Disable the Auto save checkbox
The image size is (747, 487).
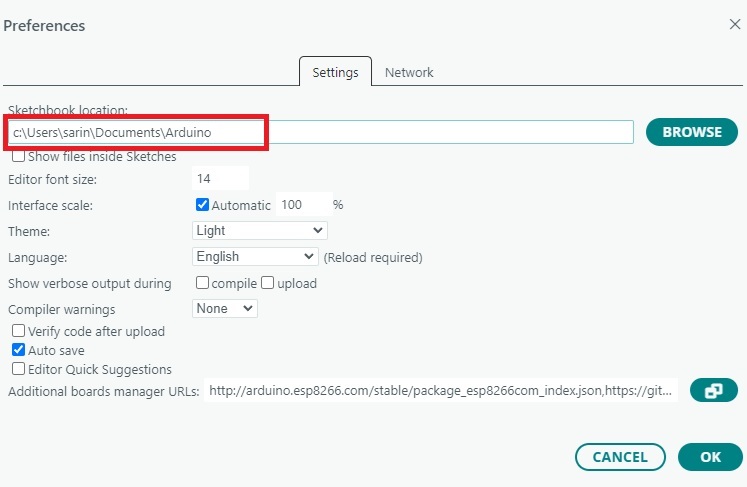pyautogui.click(x=19, y=350)
